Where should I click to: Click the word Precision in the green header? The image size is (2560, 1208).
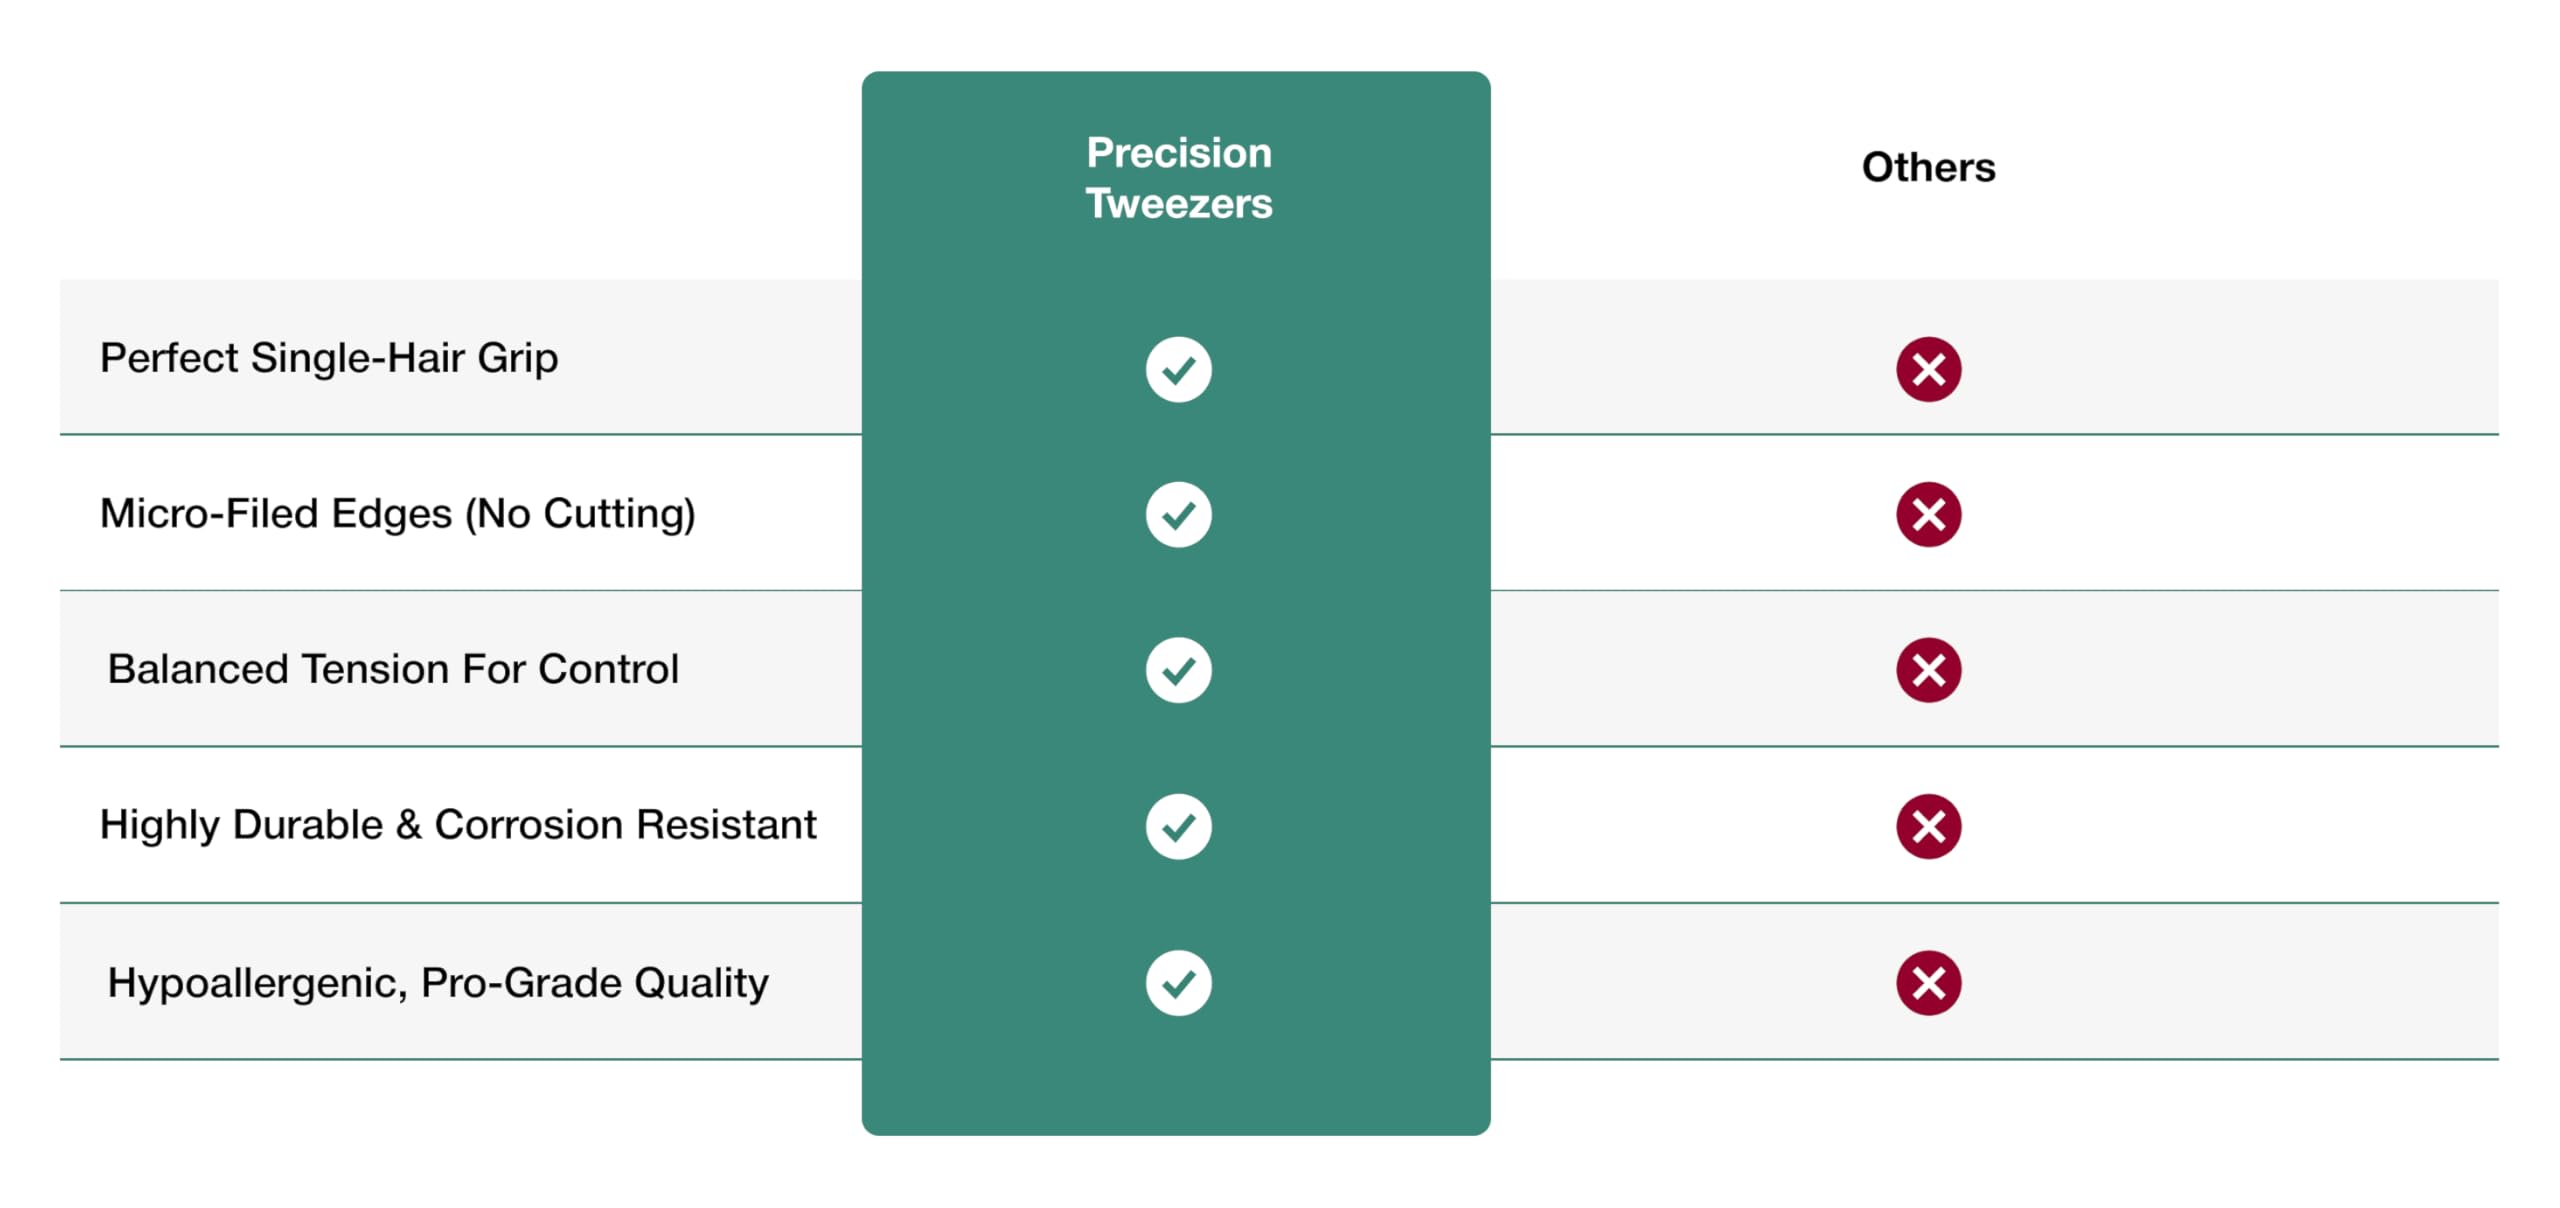click(1178, 153)
